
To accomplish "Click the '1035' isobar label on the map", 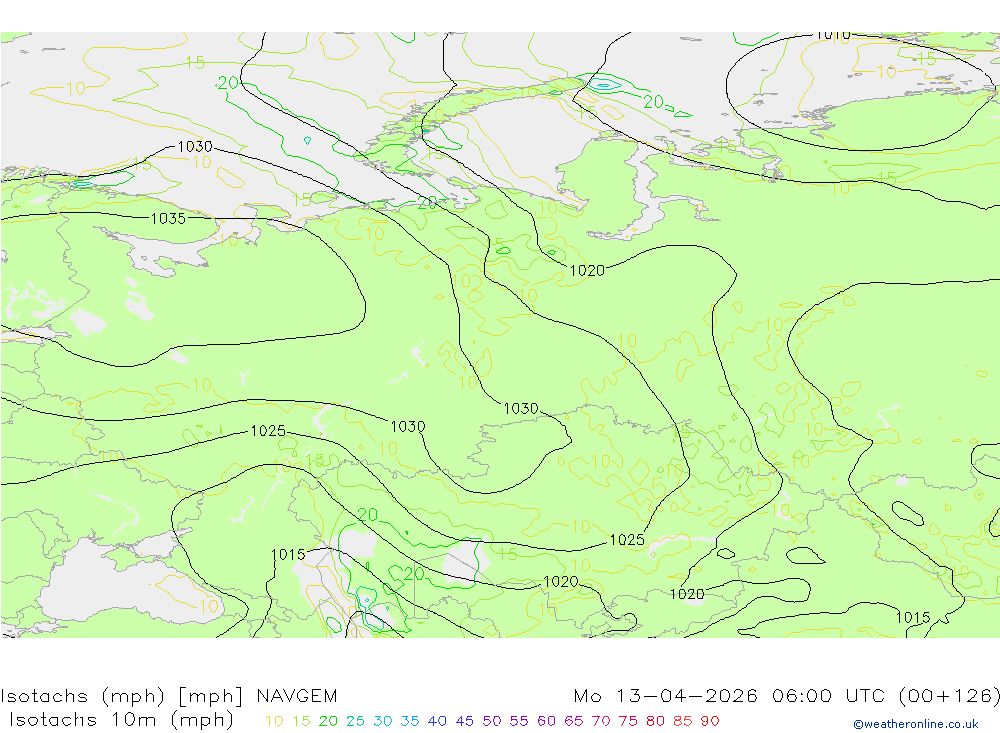I will click(x=168, y=218).
